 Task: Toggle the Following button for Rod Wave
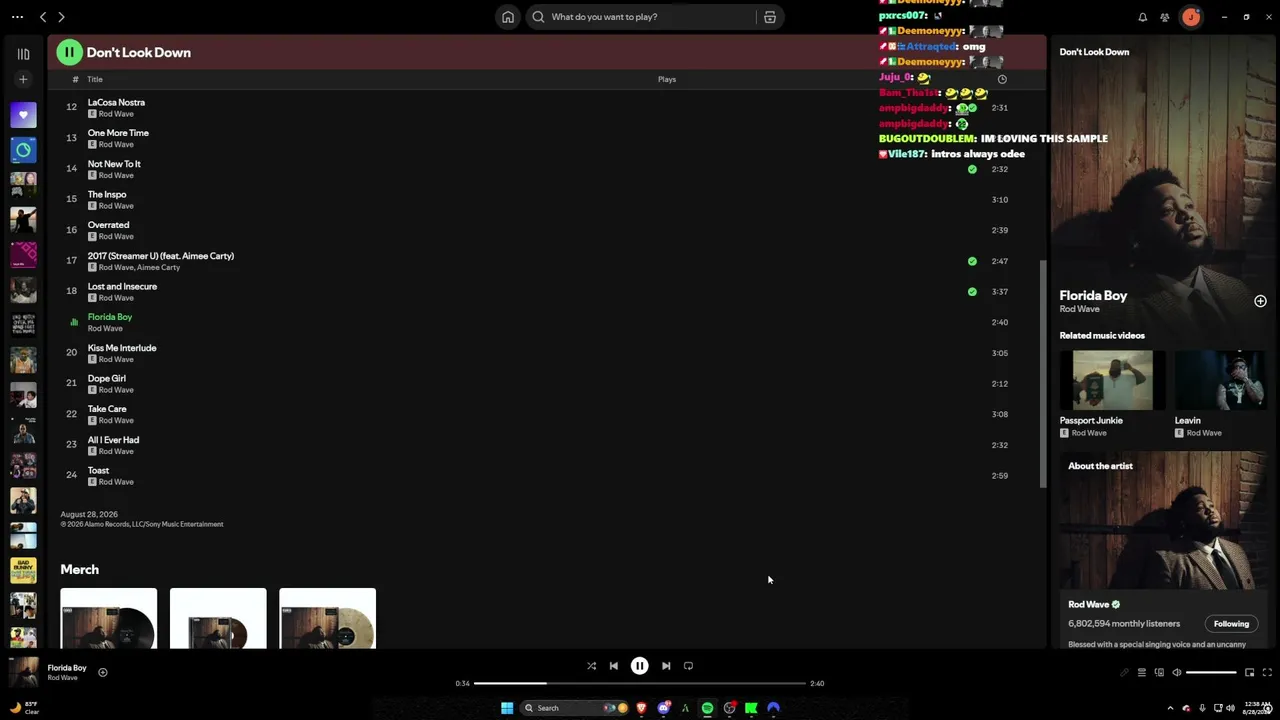[1231, 624]
